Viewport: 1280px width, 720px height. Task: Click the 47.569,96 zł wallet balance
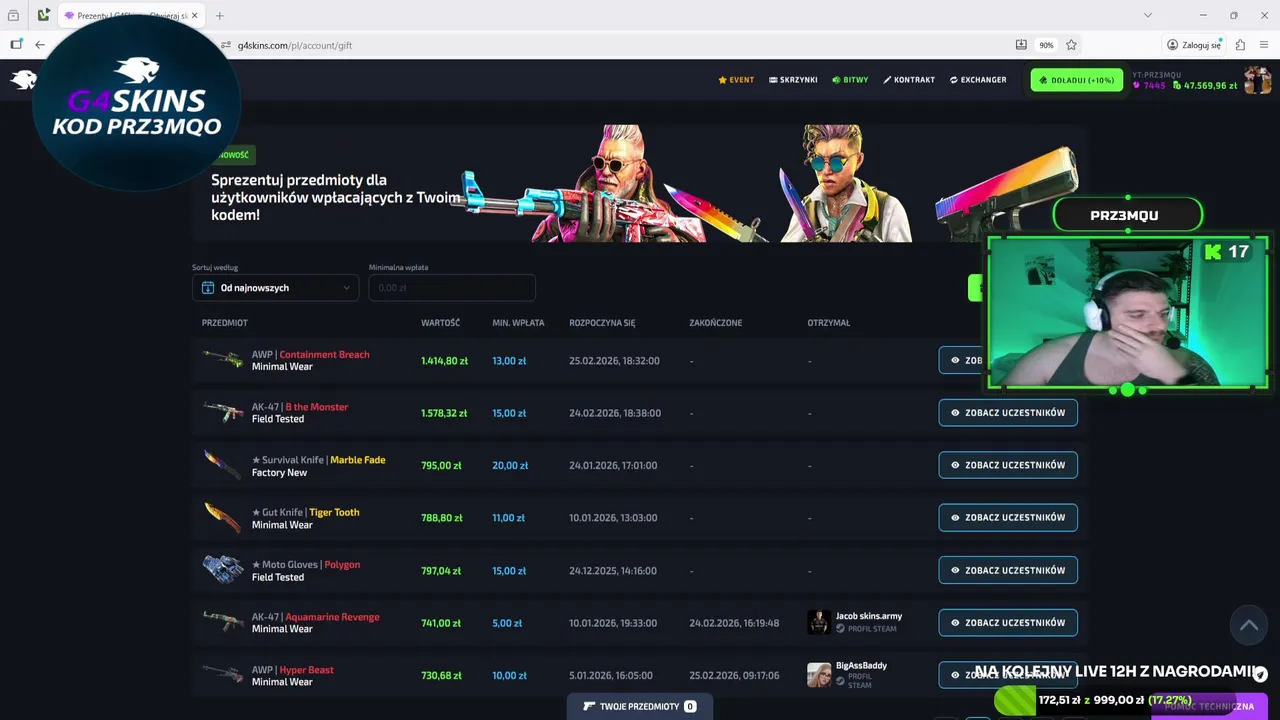pos(1205,86)
